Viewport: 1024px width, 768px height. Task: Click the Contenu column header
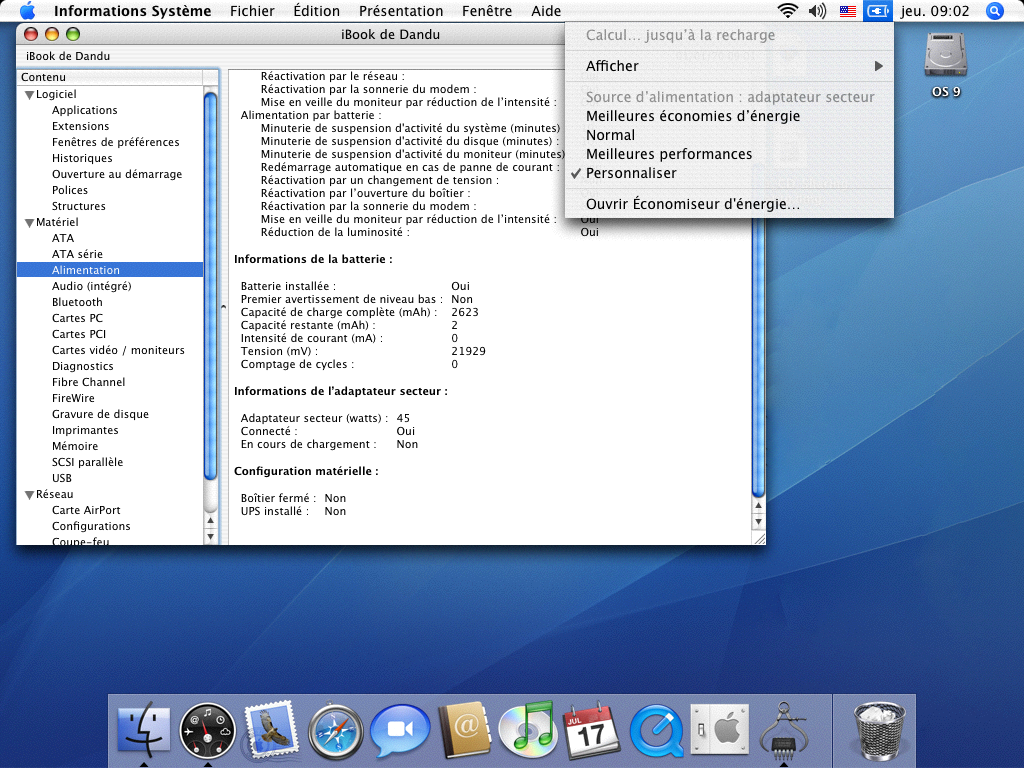tap(110, 77)
